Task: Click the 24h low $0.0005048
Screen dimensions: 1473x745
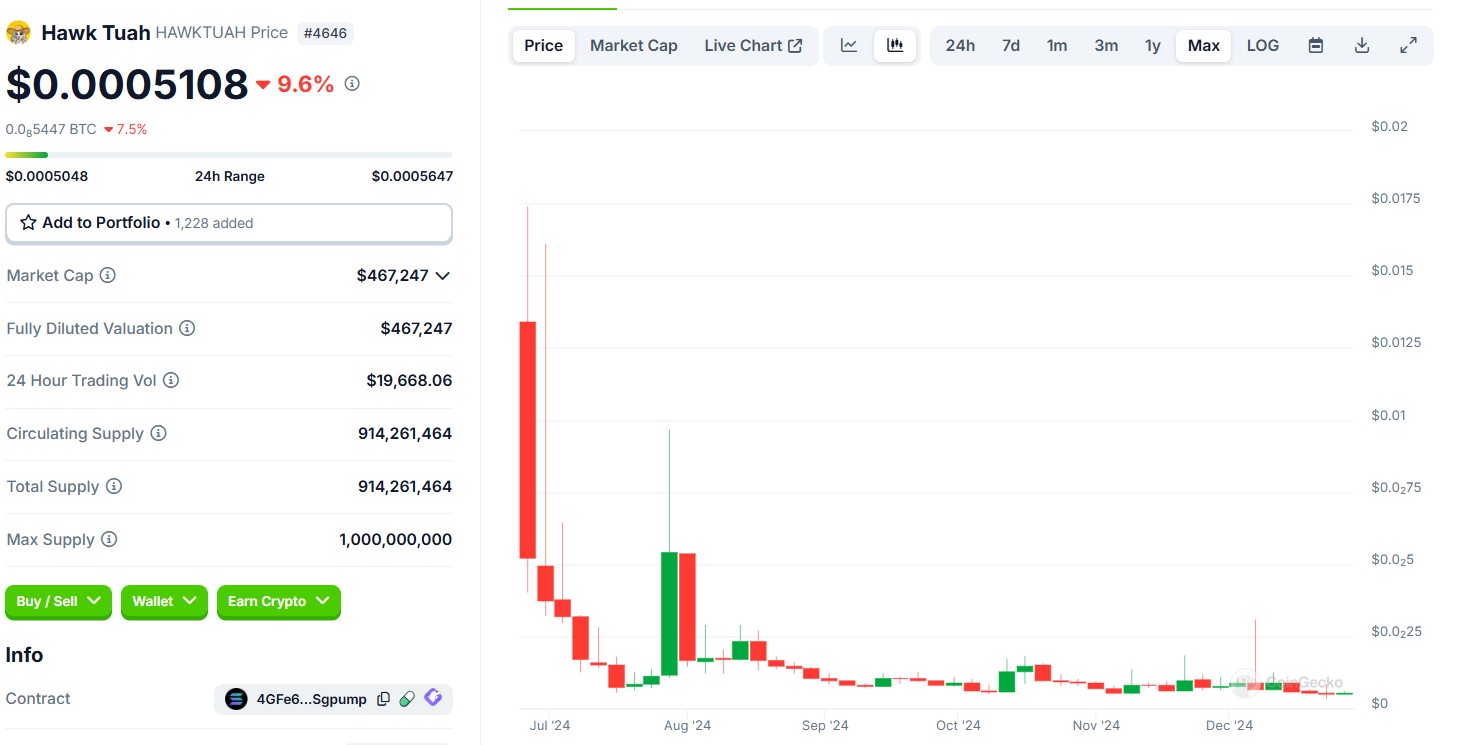Action: click(47, 176)
